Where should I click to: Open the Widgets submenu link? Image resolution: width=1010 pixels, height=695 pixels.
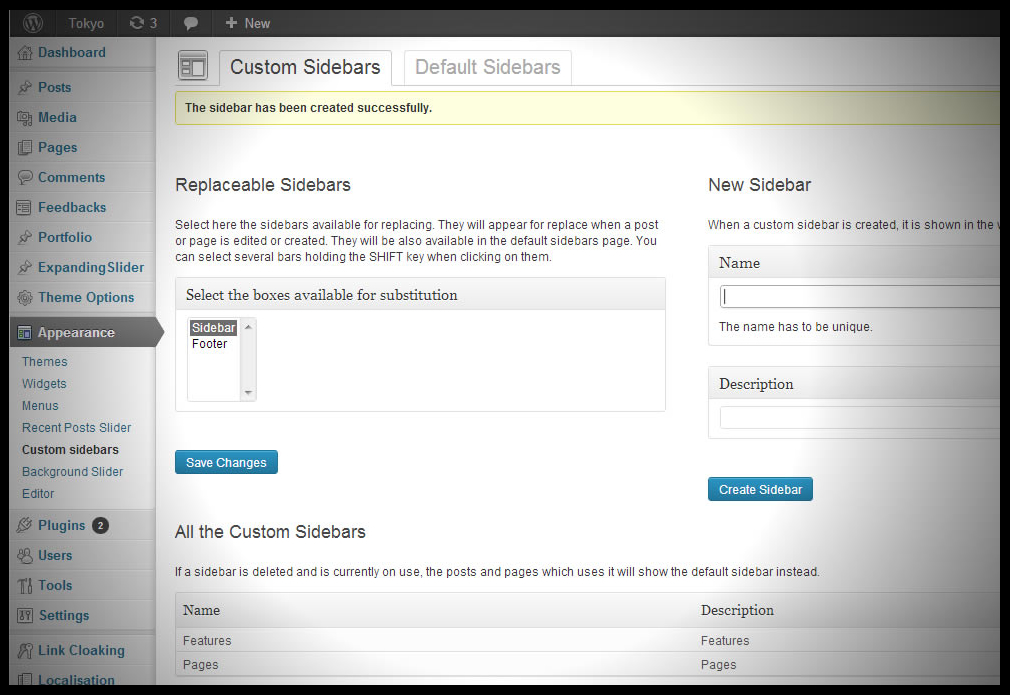point(44,384)
